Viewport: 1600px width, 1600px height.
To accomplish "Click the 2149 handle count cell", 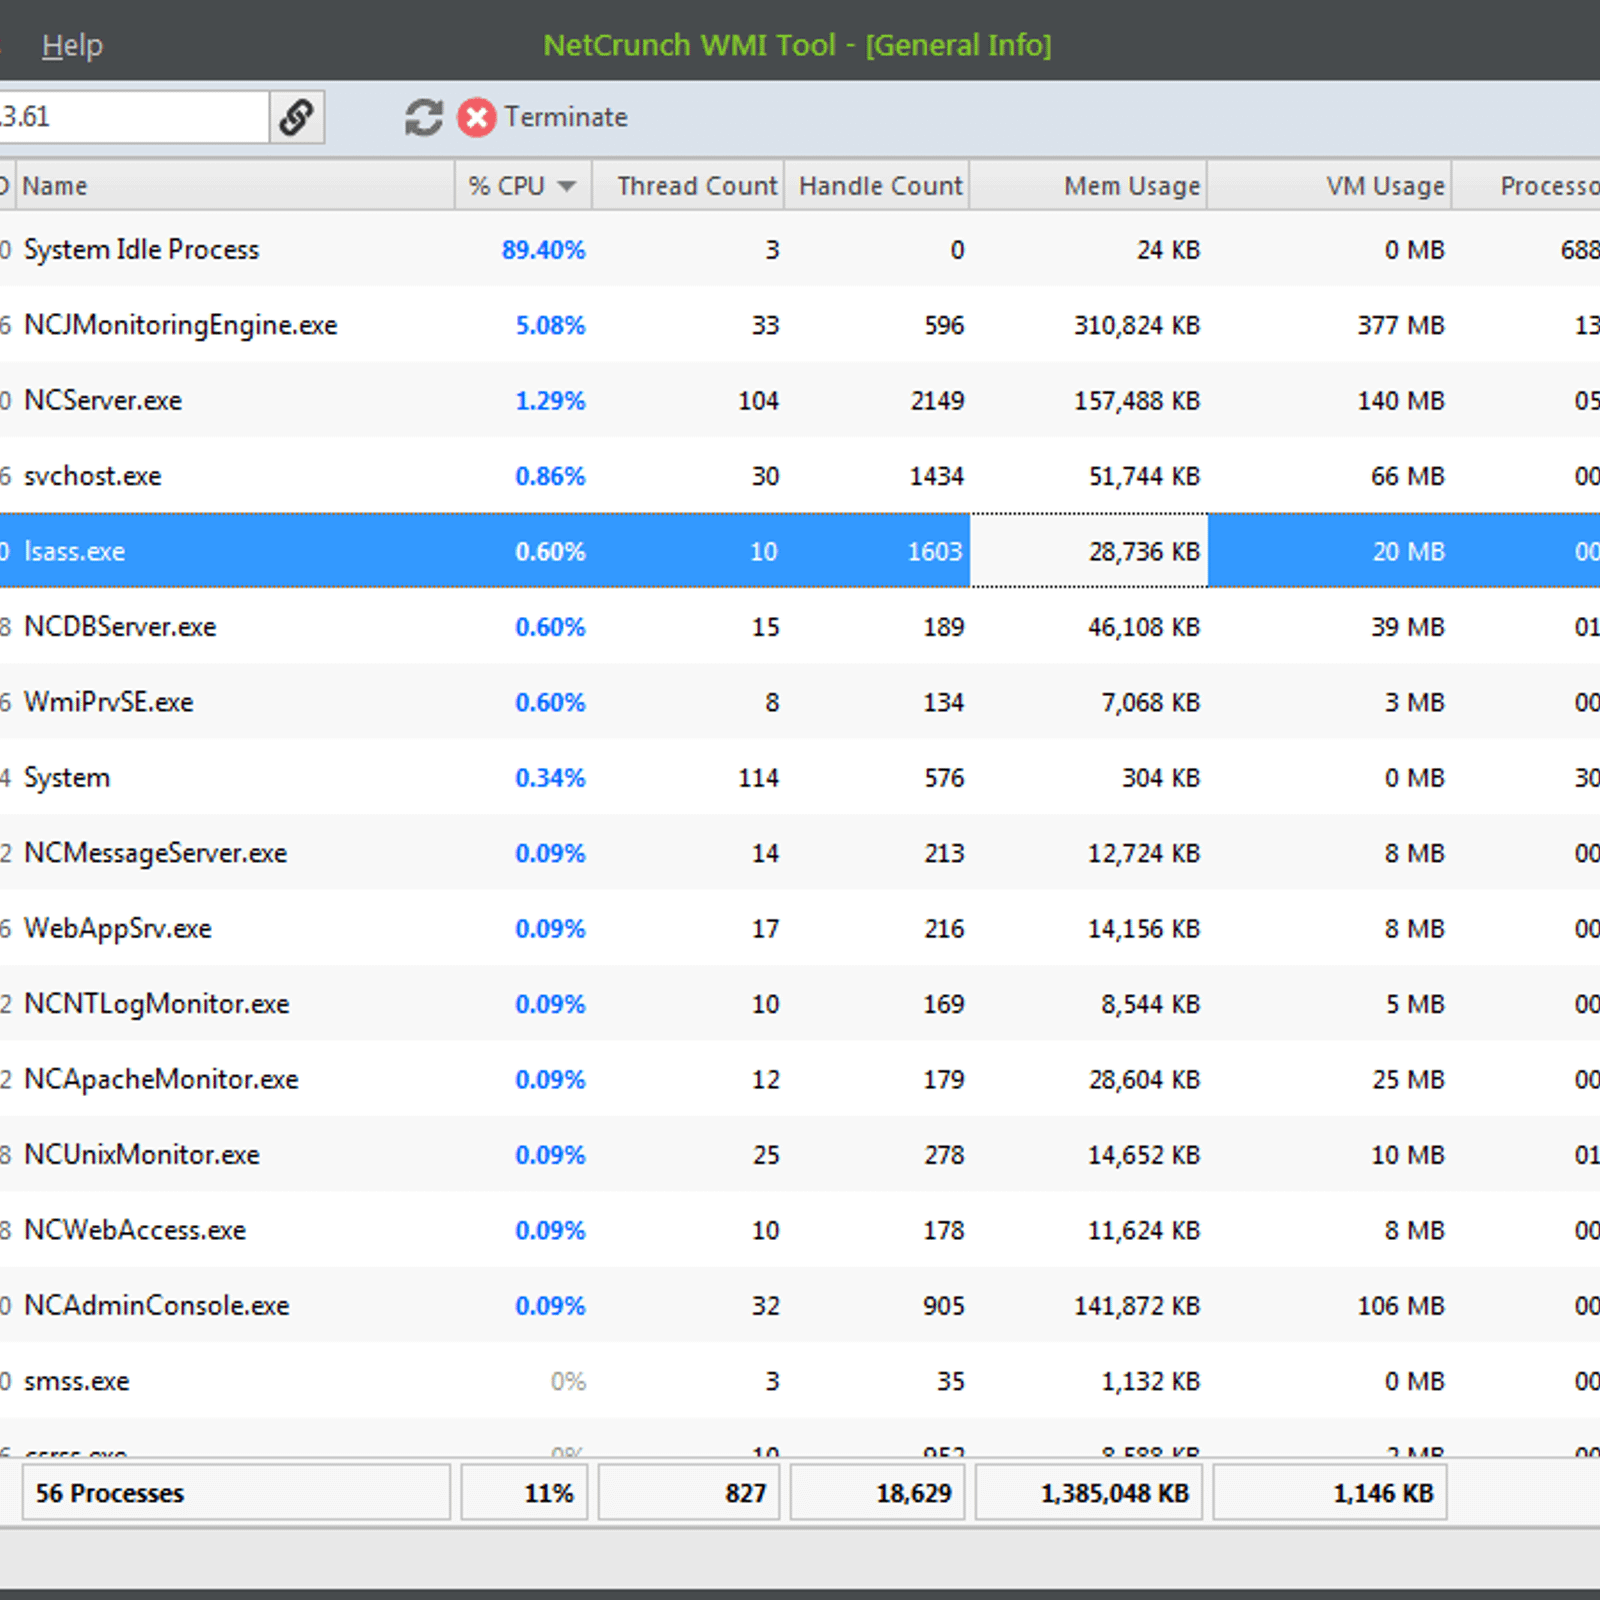I will coord(937,401).
